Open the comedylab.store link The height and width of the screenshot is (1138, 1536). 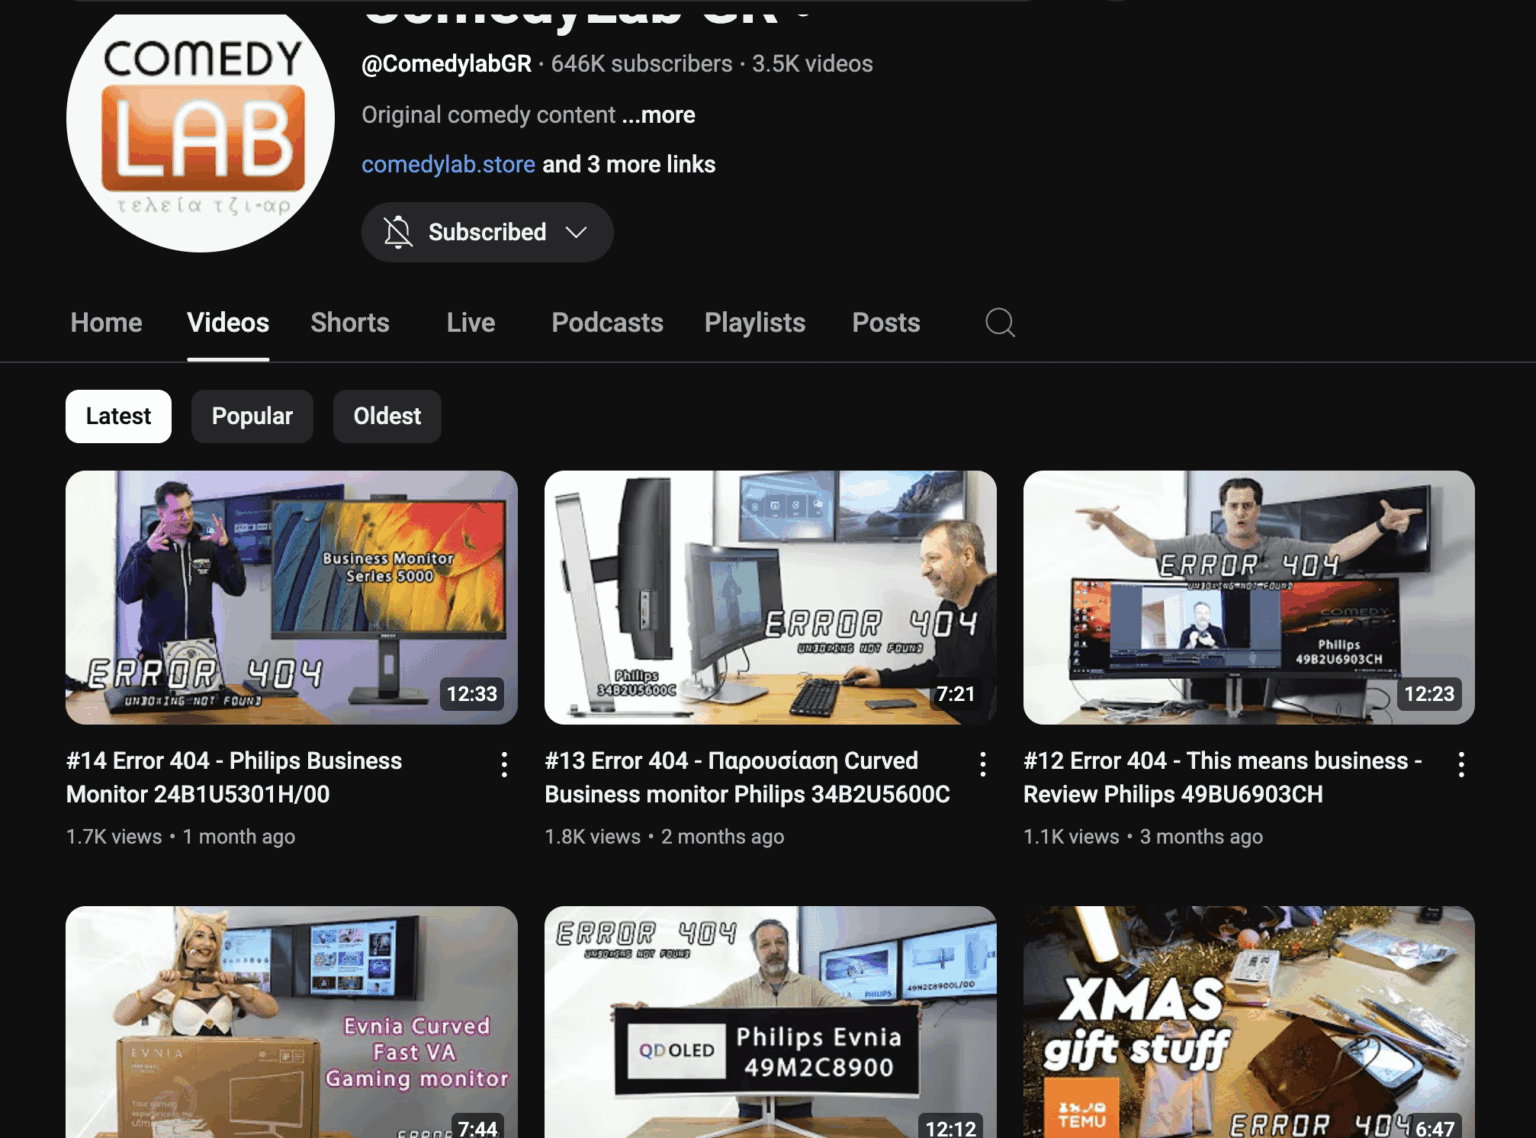pyautogui.click(x=448, y=164)
